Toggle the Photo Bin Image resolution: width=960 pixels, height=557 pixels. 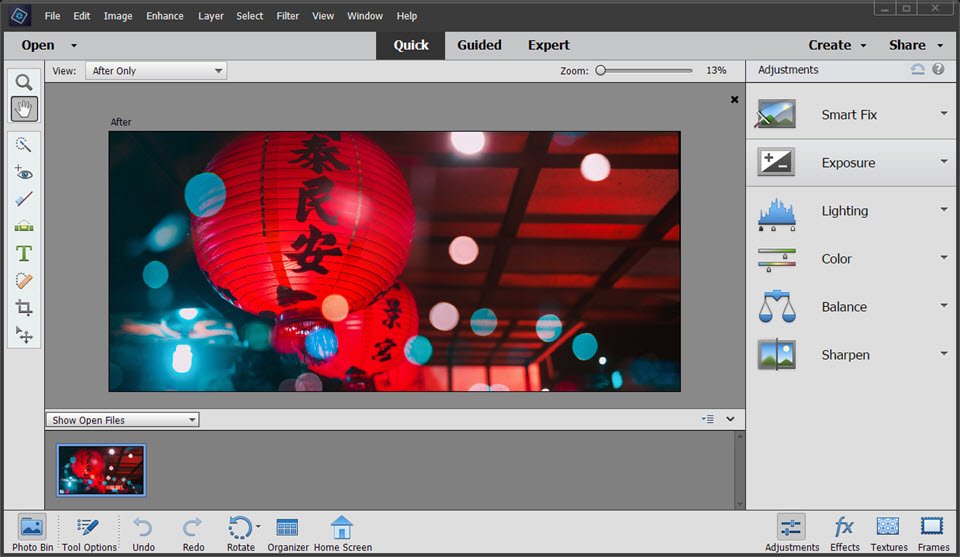pyautogui.click(x=32, y=533)
